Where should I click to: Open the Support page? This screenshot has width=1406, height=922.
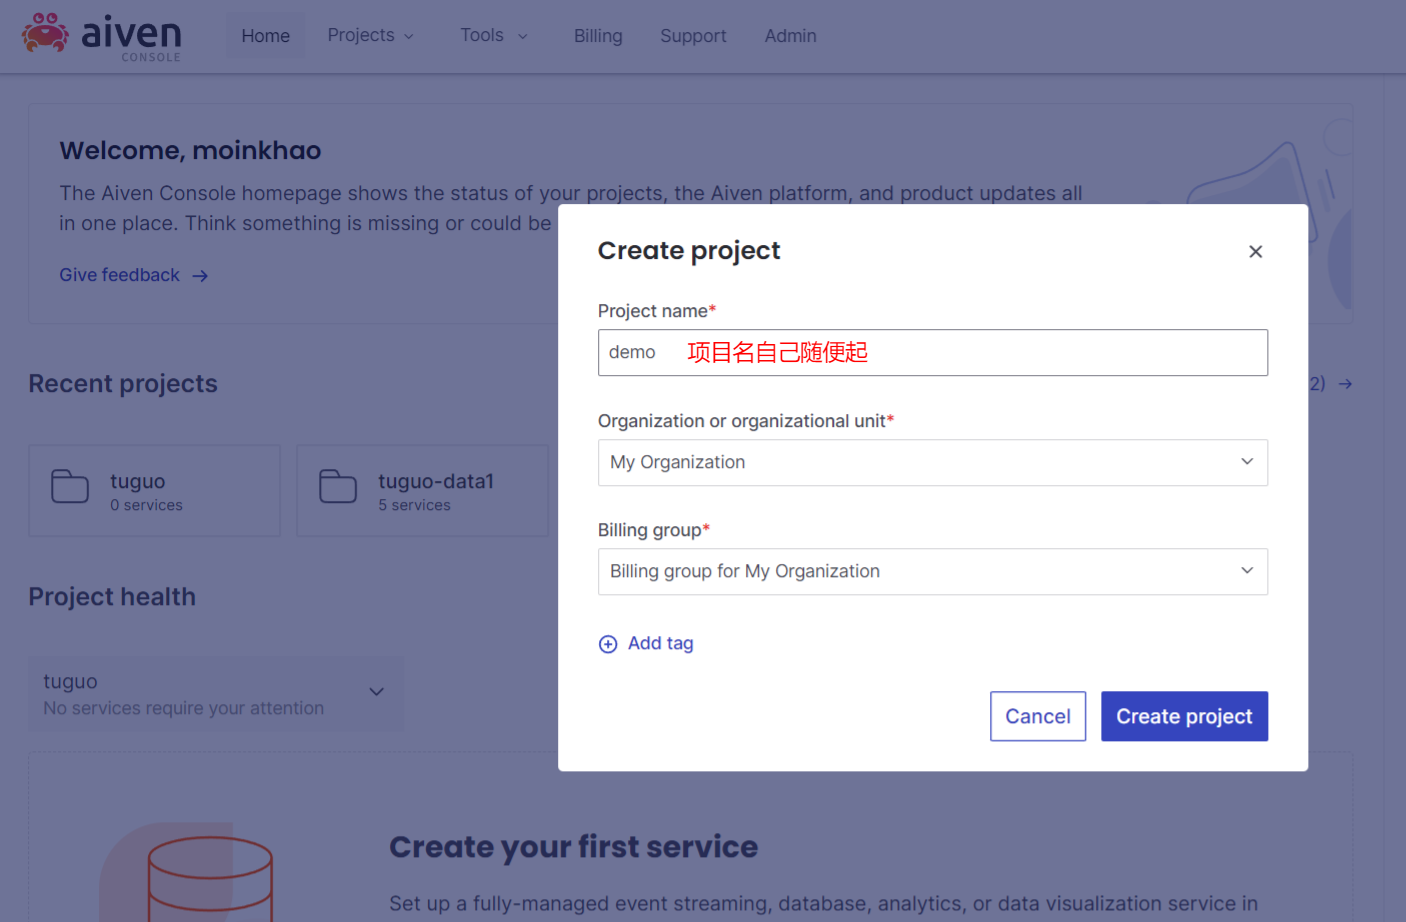coord(693,36)
